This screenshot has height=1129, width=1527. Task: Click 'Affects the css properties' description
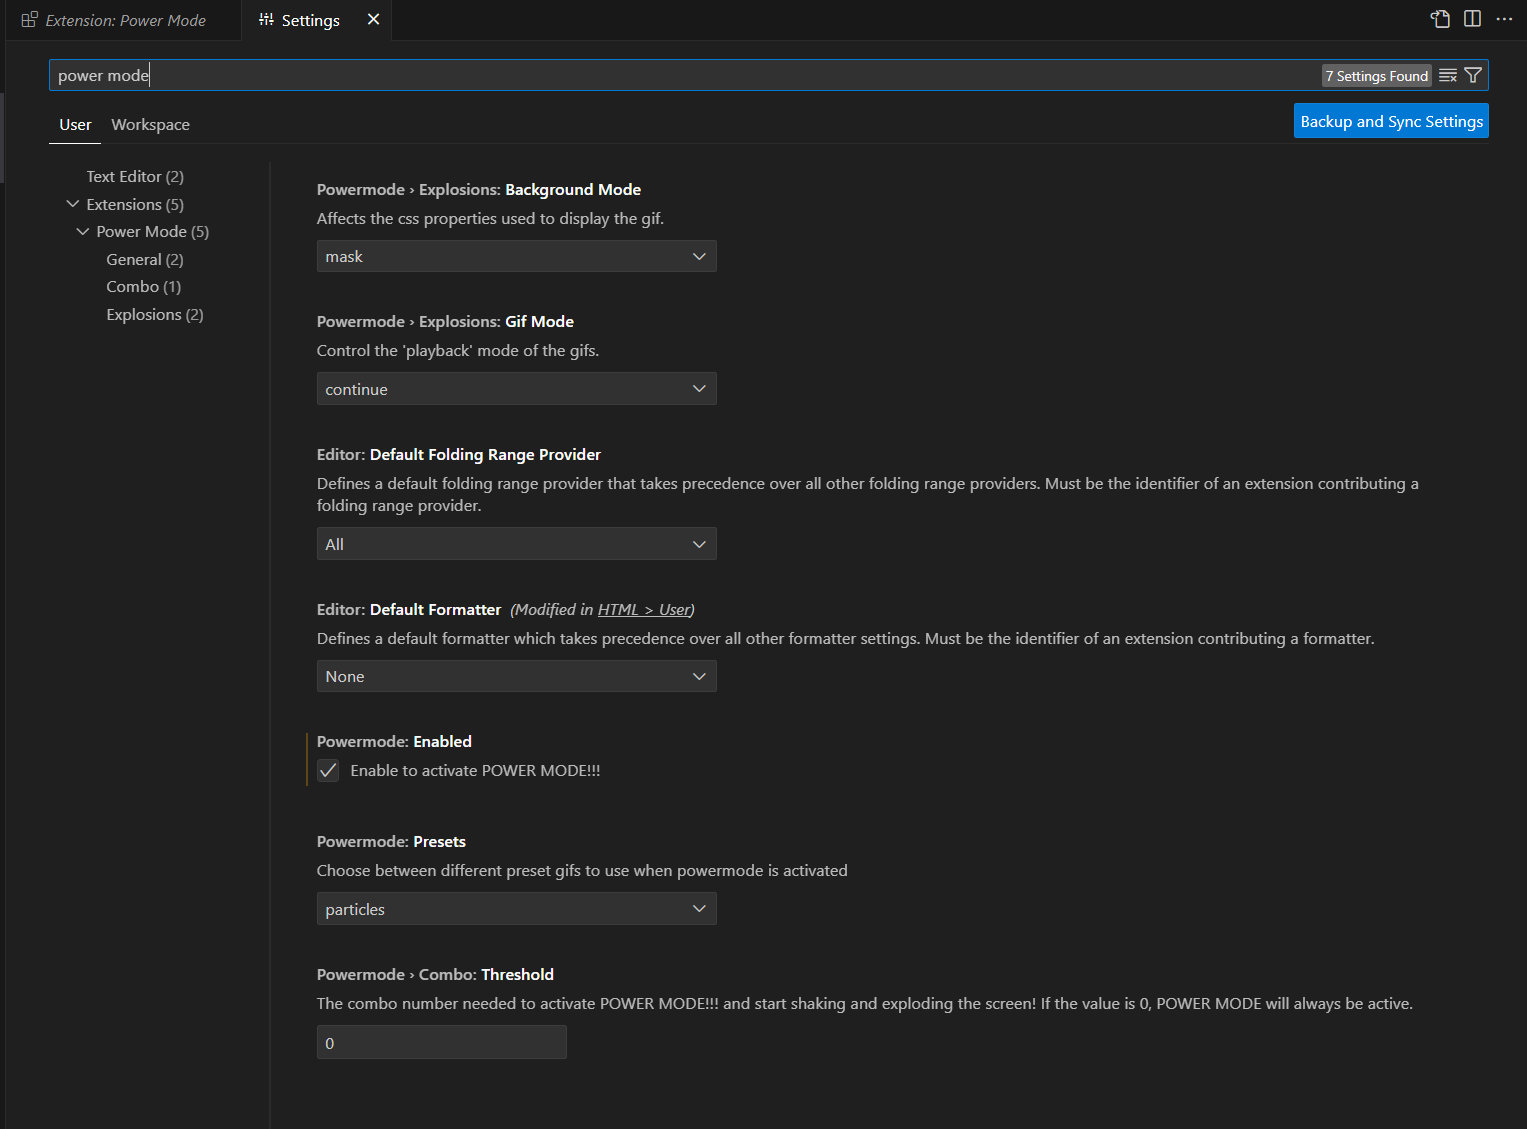coord(490,219)
